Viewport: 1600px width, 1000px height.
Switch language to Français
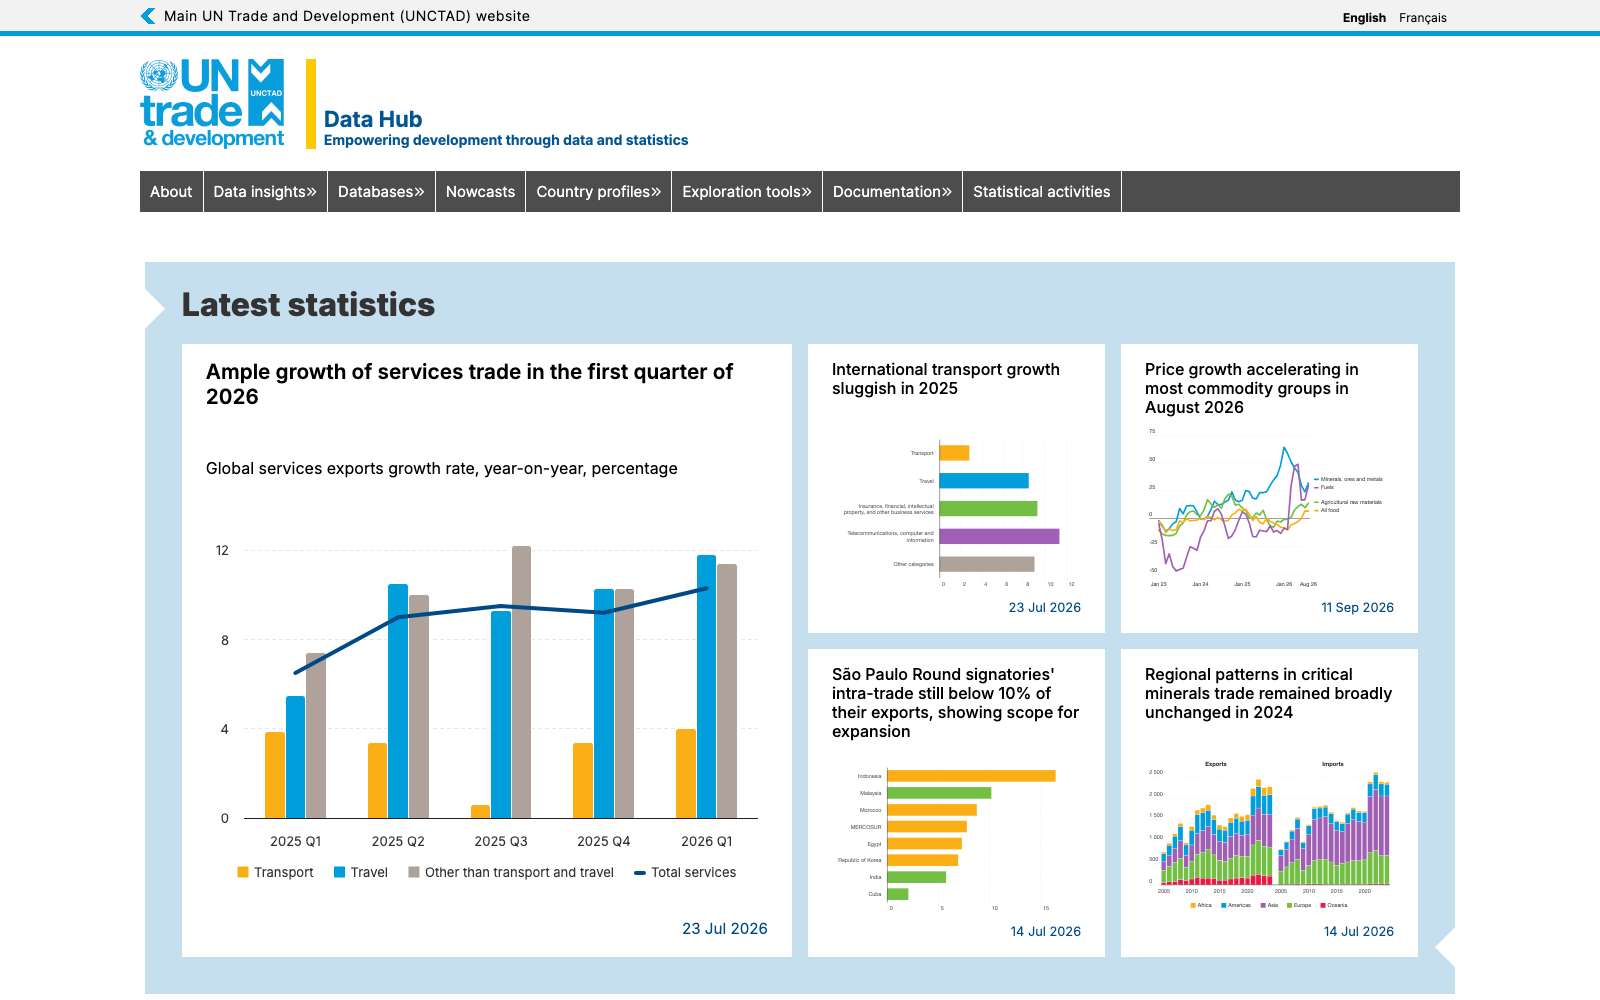pyautogui.click(x=1422, y=18)
